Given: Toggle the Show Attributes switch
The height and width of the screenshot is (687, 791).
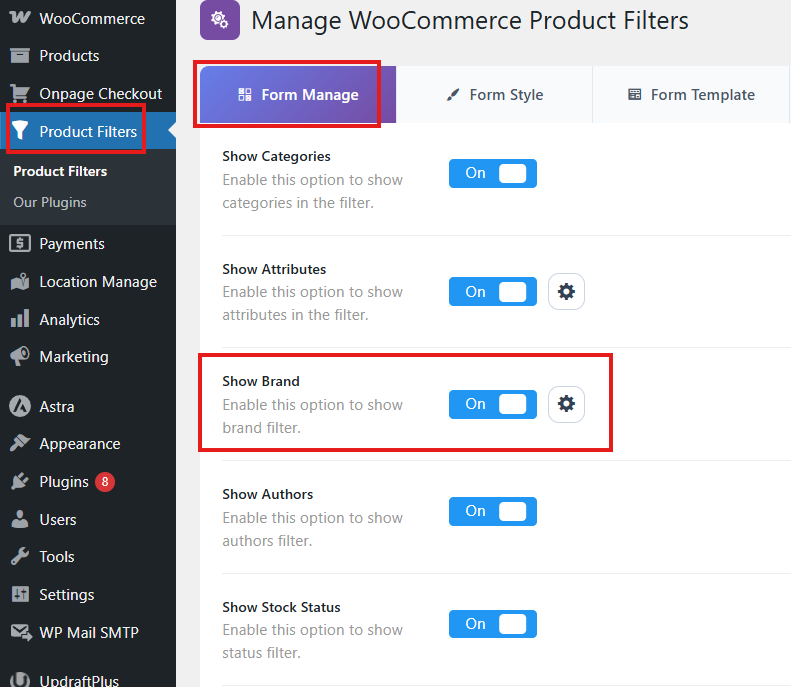Looking at the screenshot, I should point(492,291).
